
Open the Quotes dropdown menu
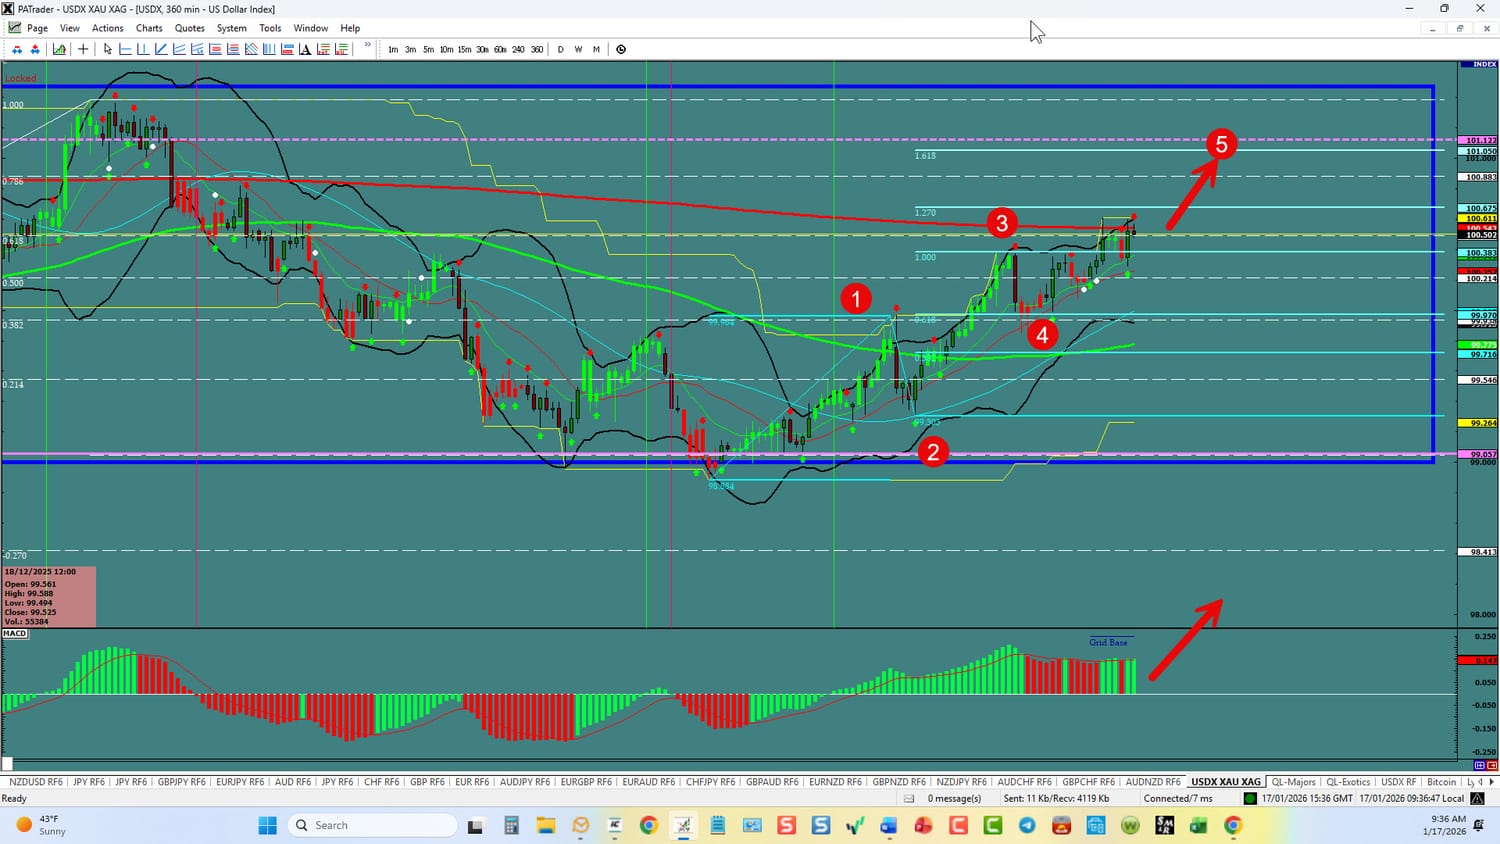pyautogui.click(x=189, y=28)
